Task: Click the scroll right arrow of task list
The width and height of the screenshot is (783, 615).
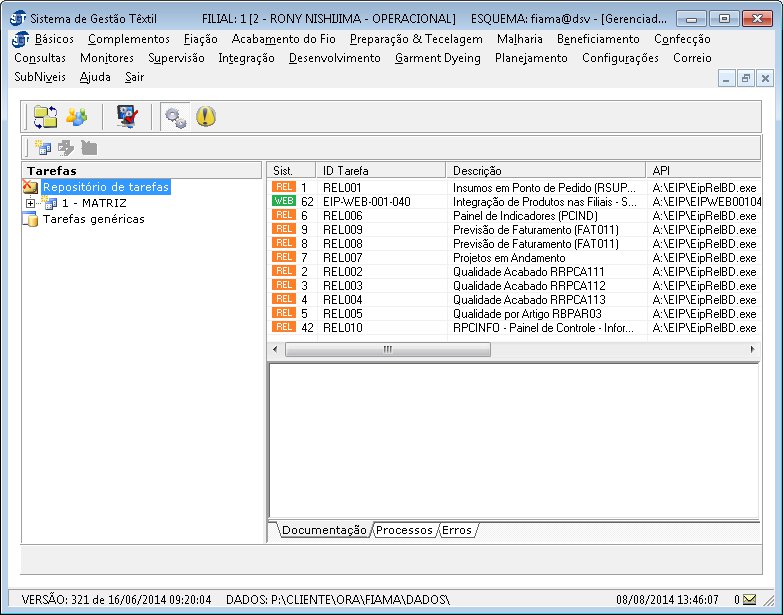Action: pos(752,349)
